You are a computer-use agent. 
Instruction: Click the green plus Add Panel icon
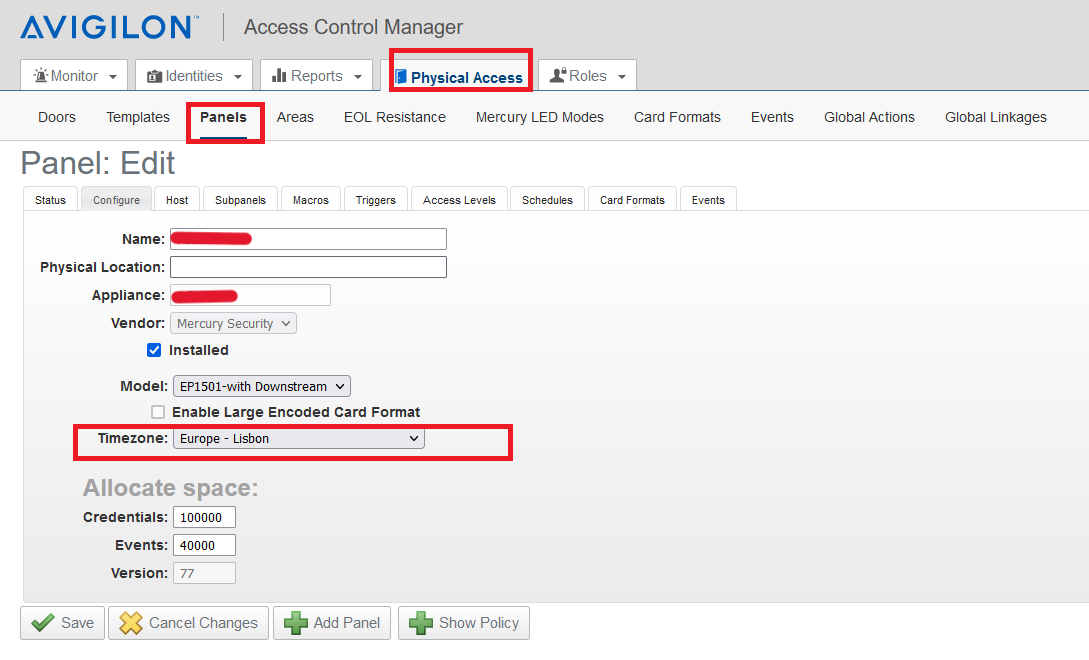(x=296, y=623)
